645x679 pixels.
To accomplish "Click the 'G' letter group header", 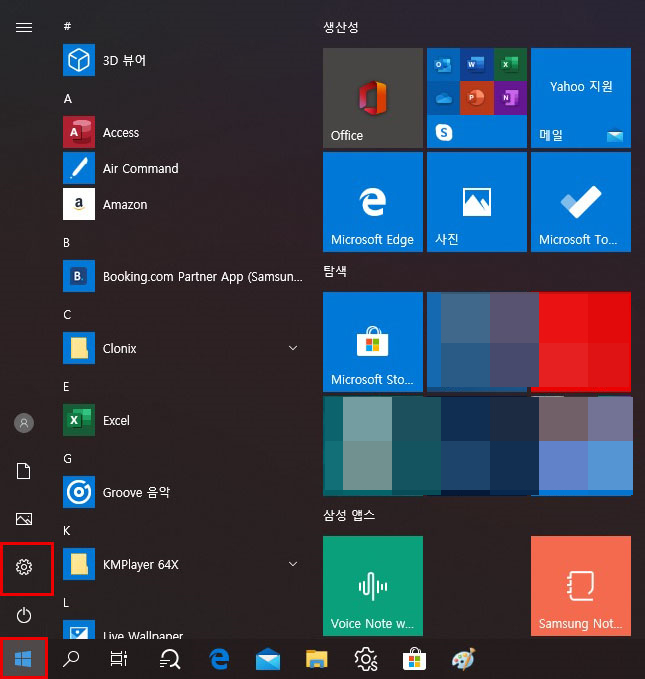I will point(68,458).
